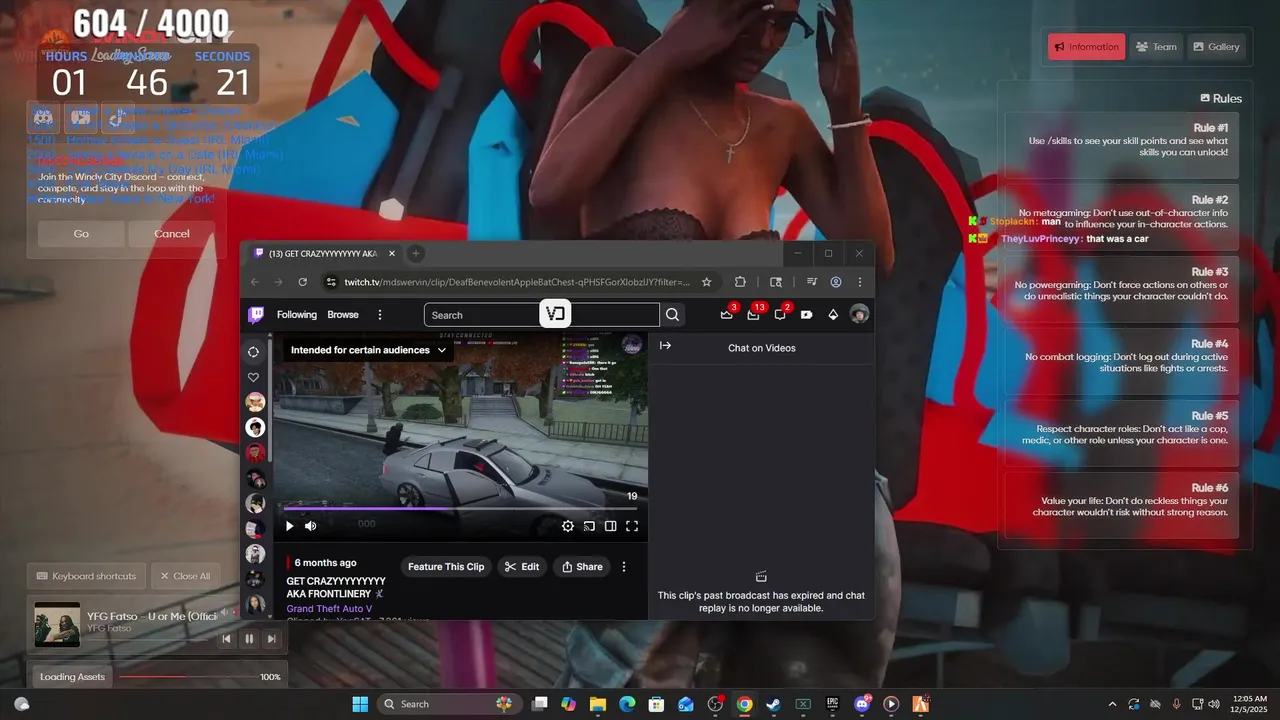The image size is (1280, 720).
Task: Open the Grand Theft Auto V category link
Action: click(329, 609)
